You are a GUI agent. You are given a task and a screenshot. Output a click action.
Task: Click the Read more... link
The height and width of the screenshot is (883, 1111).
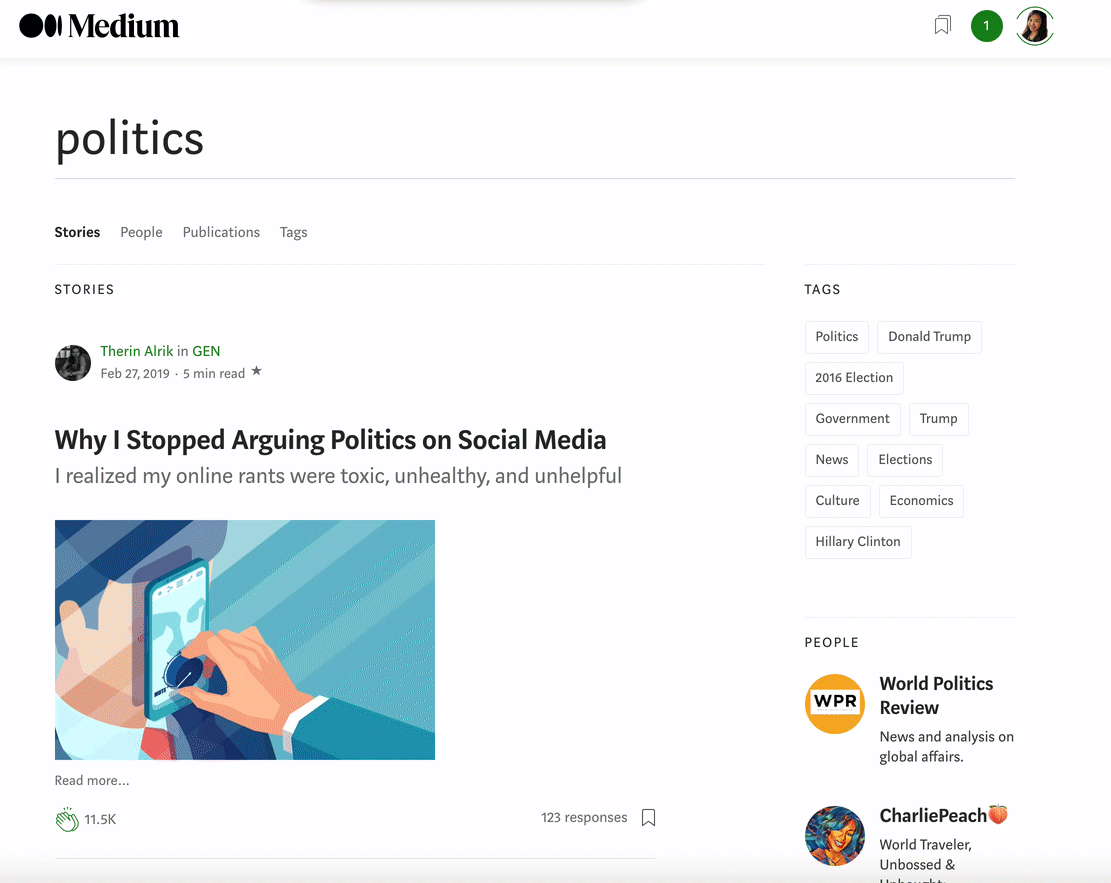[x=92, y=780]
